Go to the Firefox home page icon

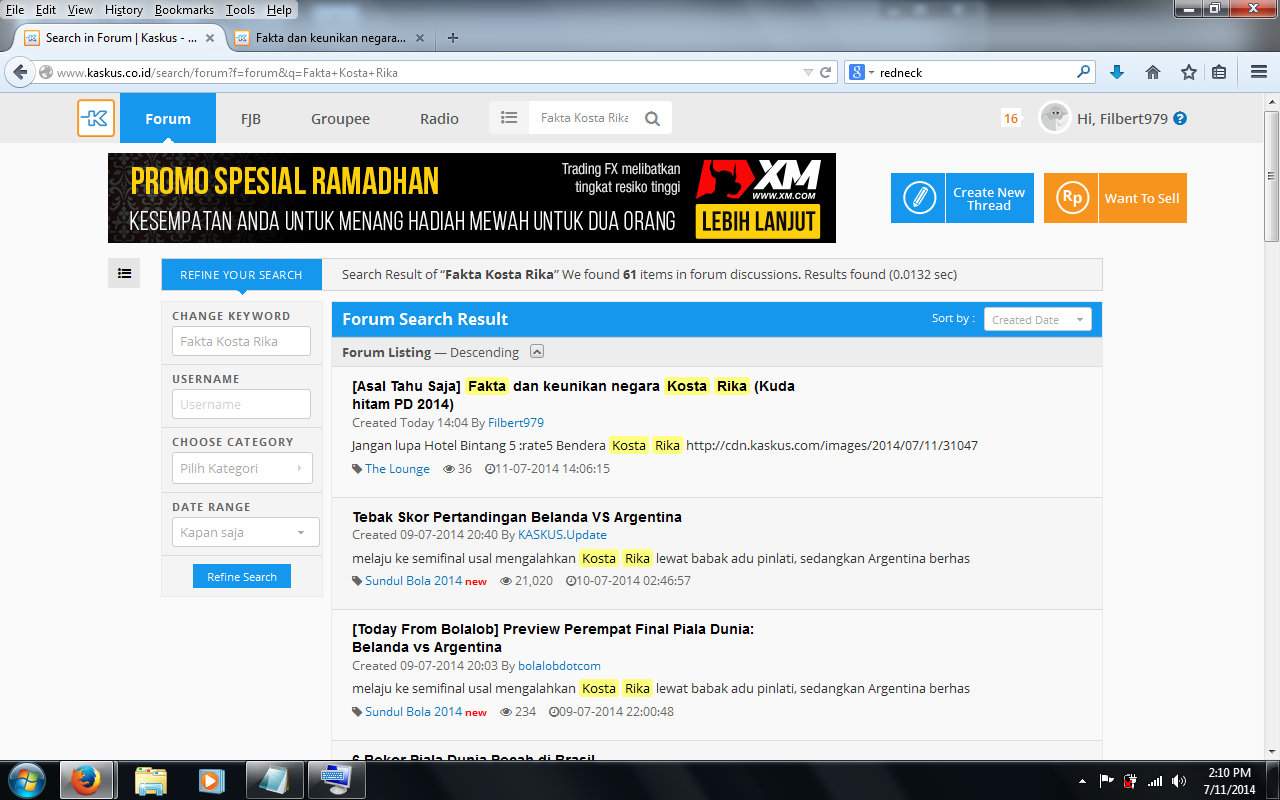tap(1153, 72)
